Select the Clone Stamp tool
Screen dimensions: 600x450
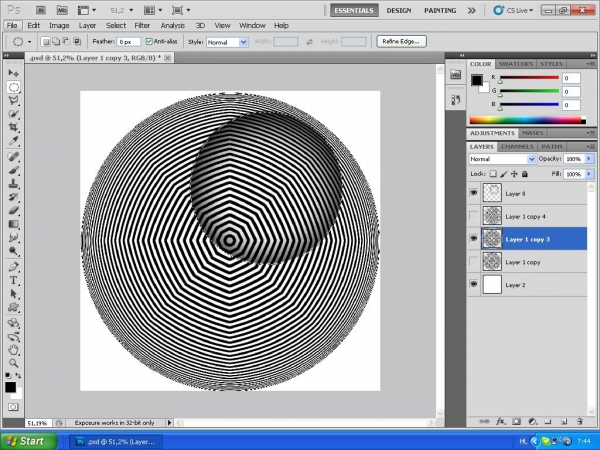tap(13, 183)
